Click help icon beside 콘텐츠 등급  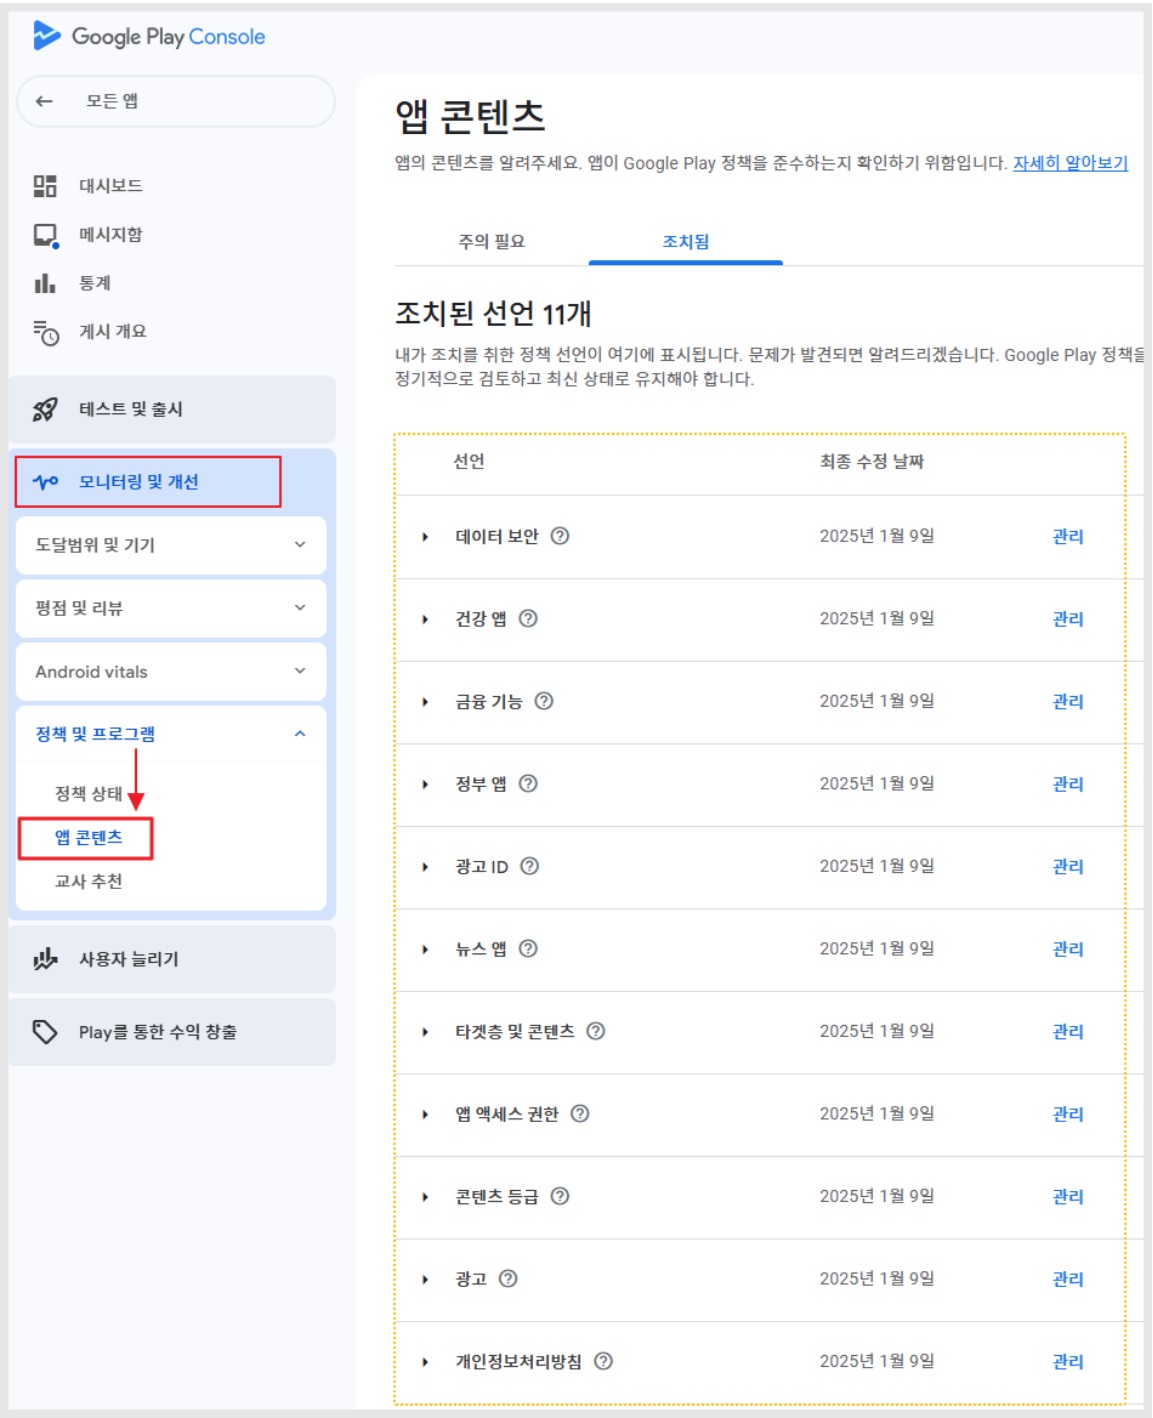pyautogui.click(x=560, y=1196)
